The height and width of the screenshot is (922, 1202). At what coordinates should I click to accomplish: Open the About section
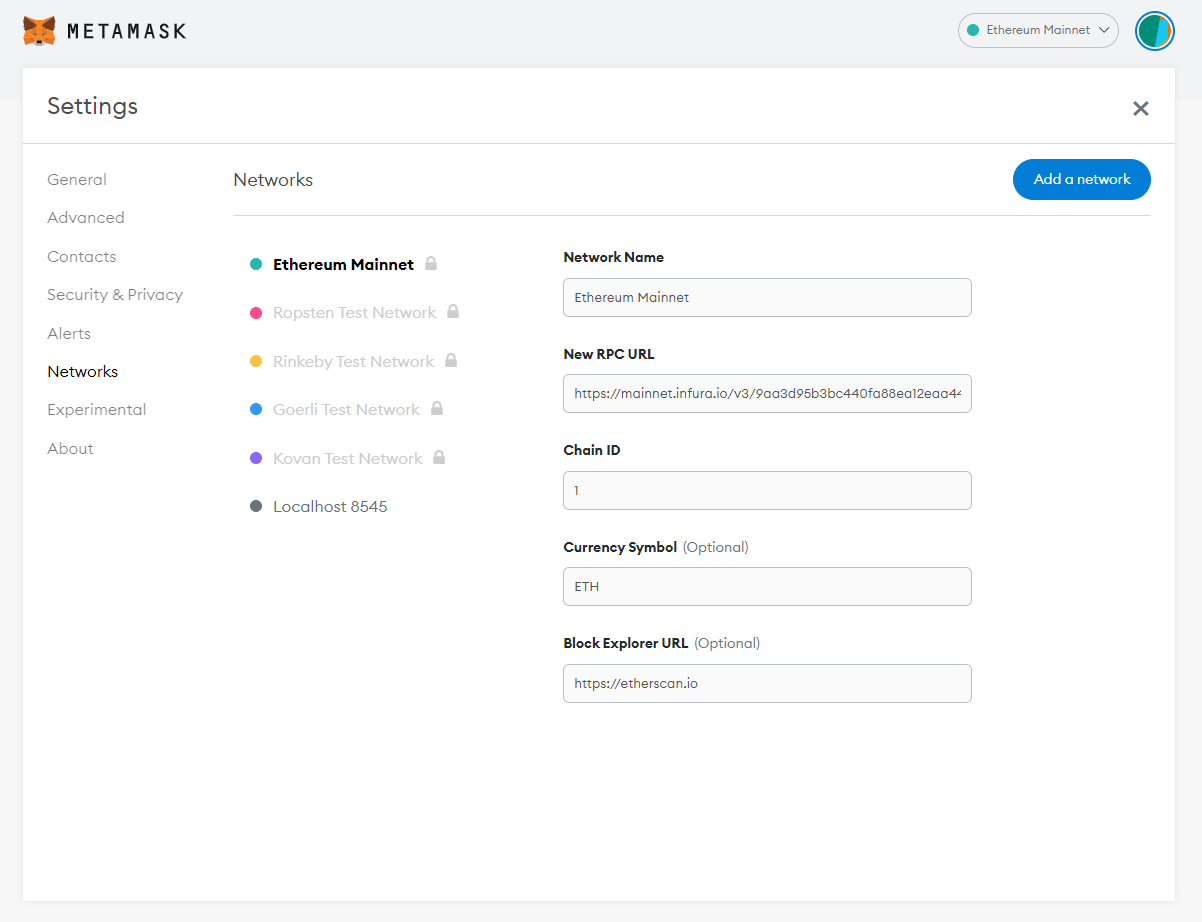(x=70, y=448)
